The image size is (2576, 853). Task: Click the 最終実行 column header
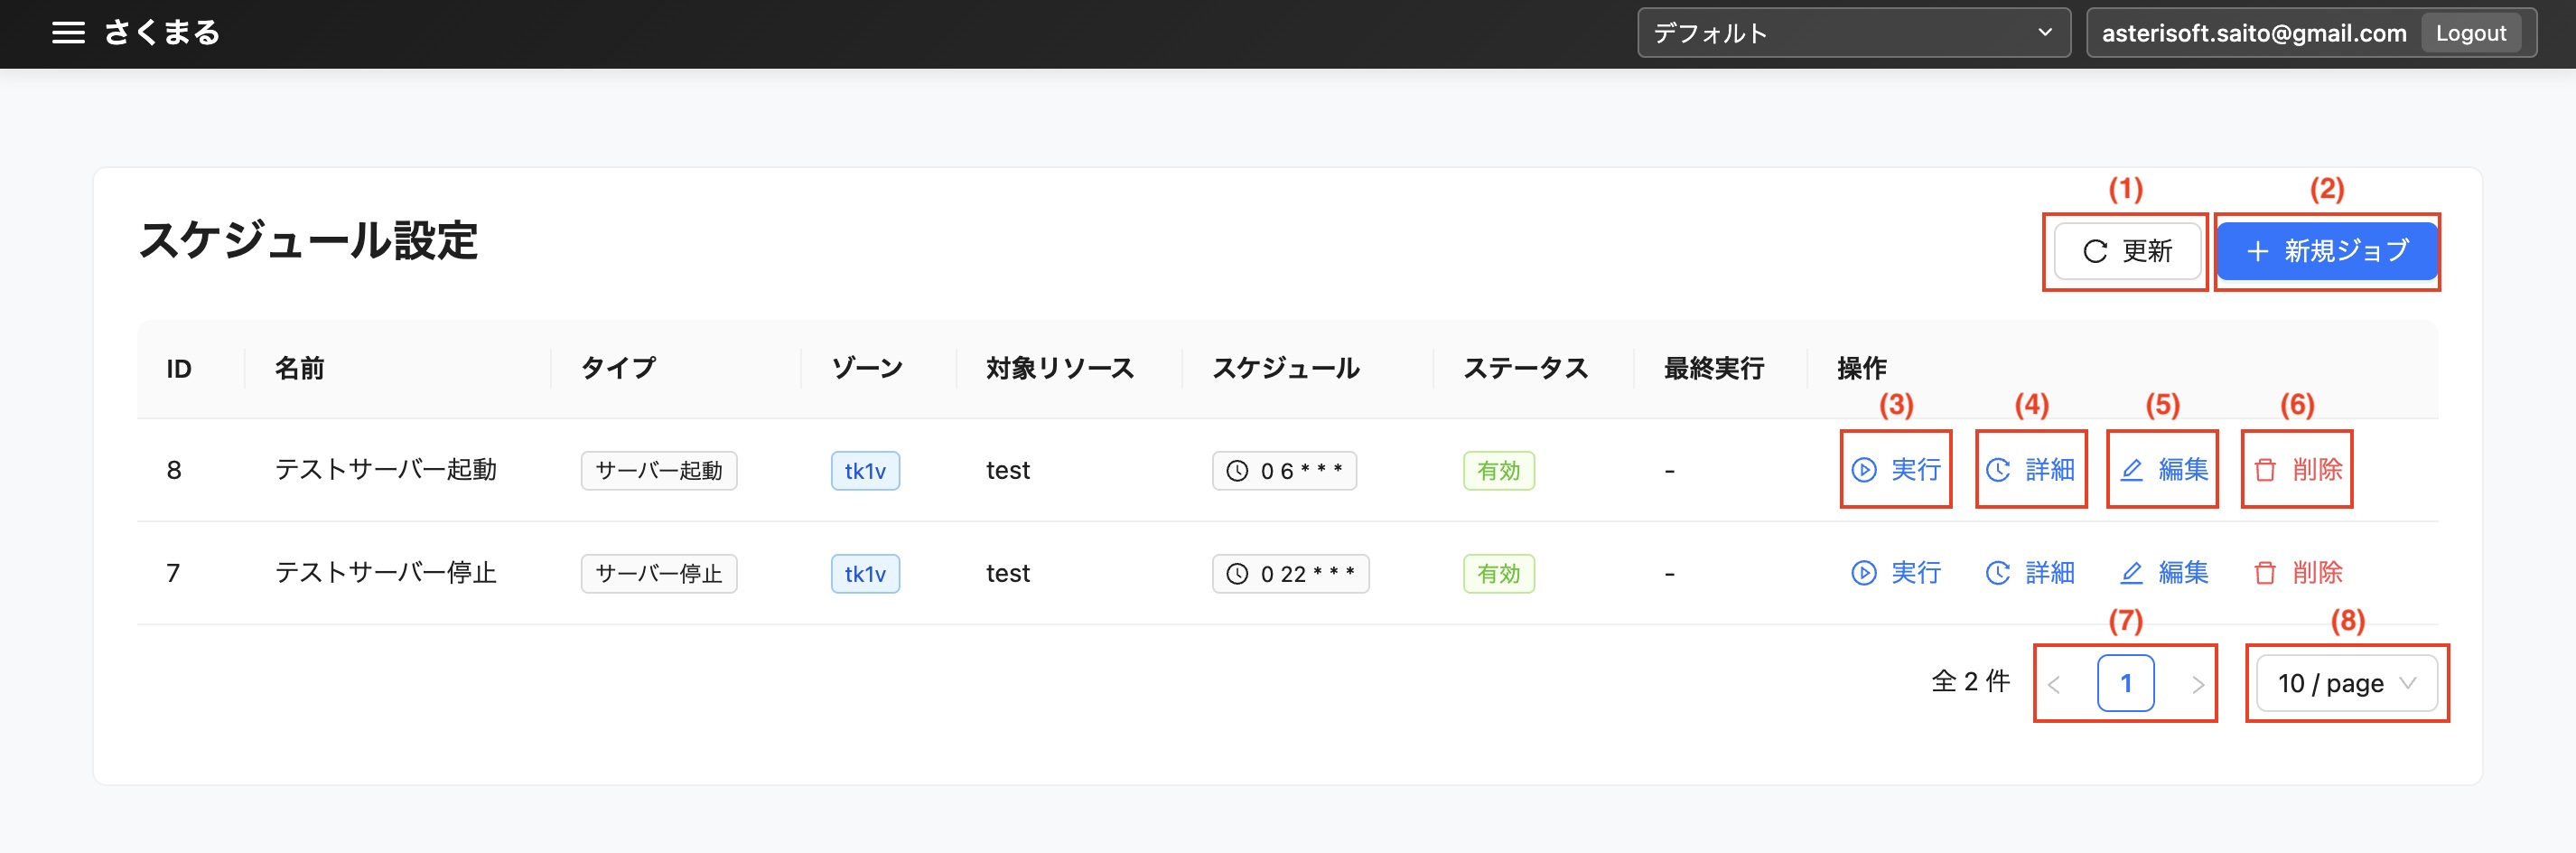coord(1713,369)
